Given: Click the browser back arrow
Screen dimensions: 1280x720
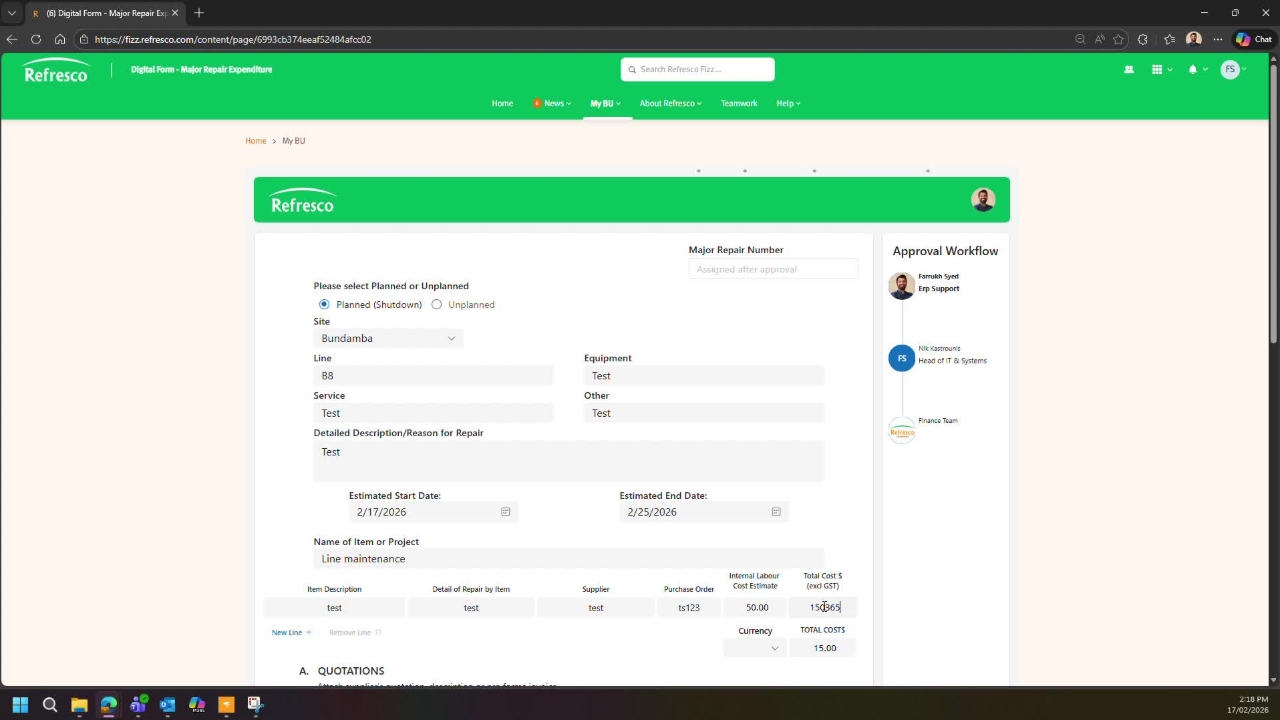Looking at the screenshot, I should [x=12, y=39].
